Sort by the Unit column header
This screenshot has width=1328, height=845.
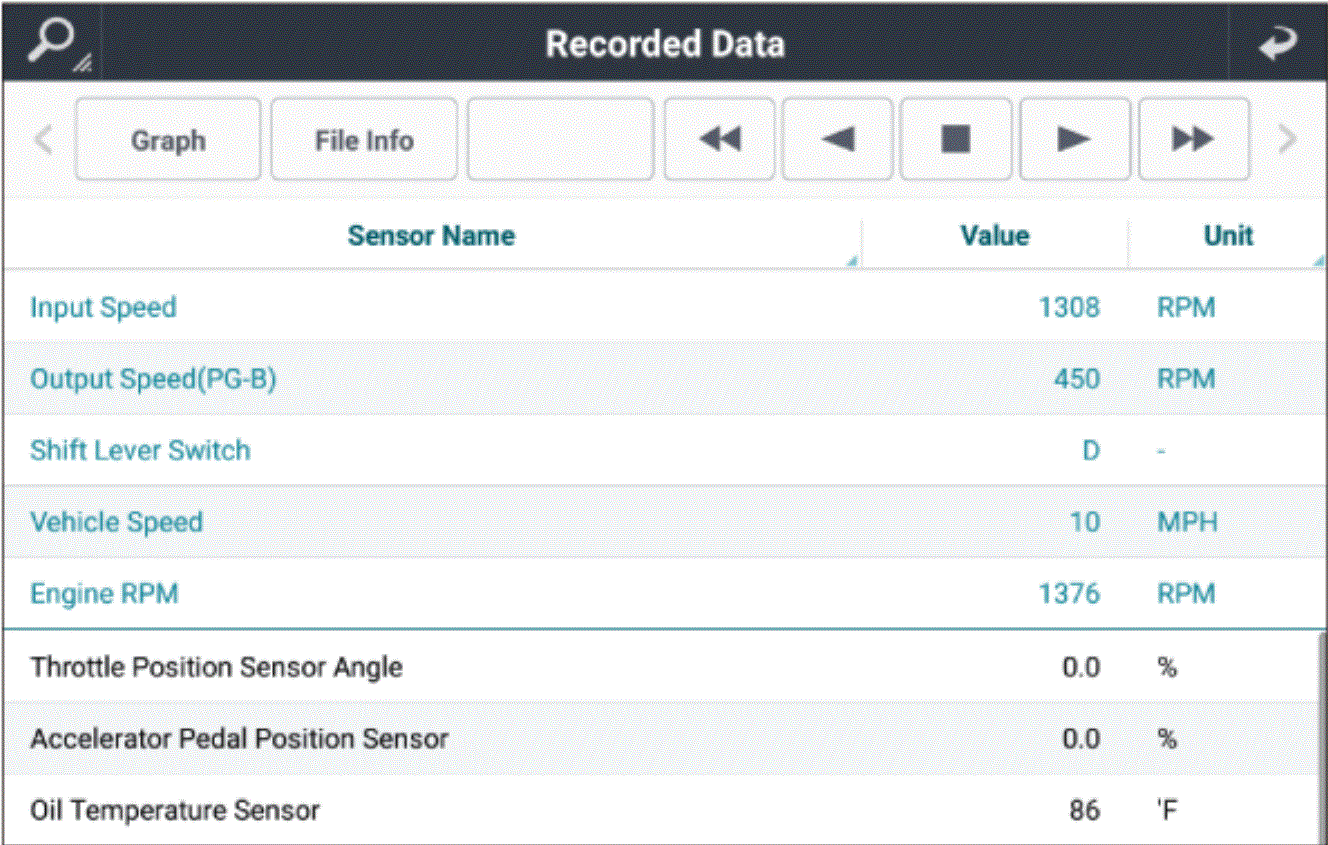(x=1228, y=236)
